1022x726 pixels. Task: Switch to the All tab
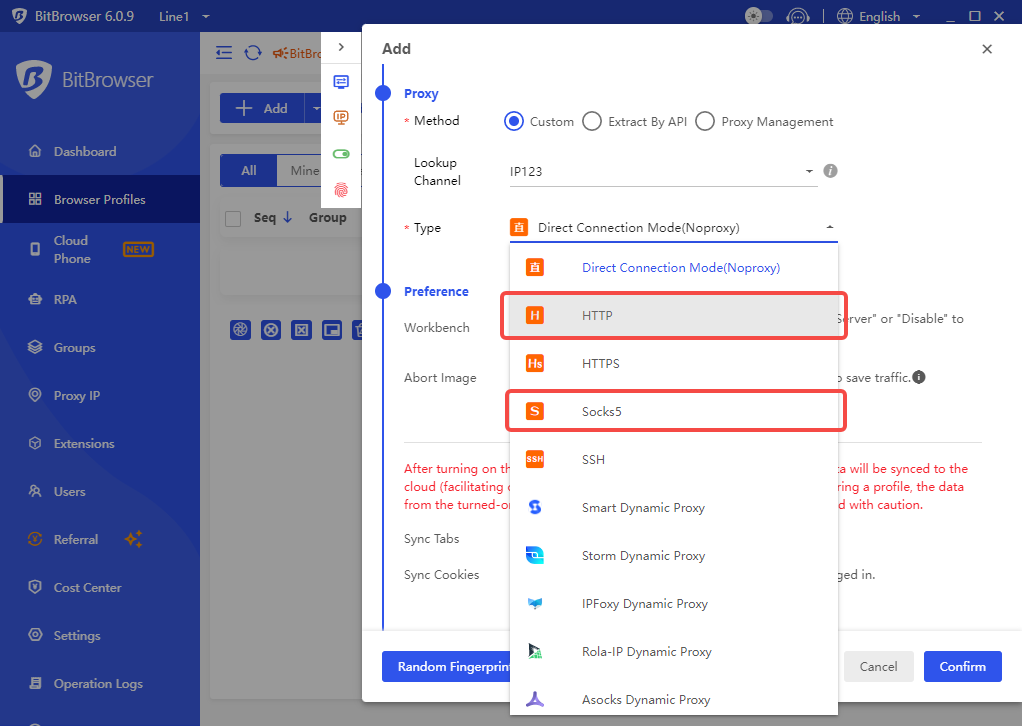click(249, 171)
